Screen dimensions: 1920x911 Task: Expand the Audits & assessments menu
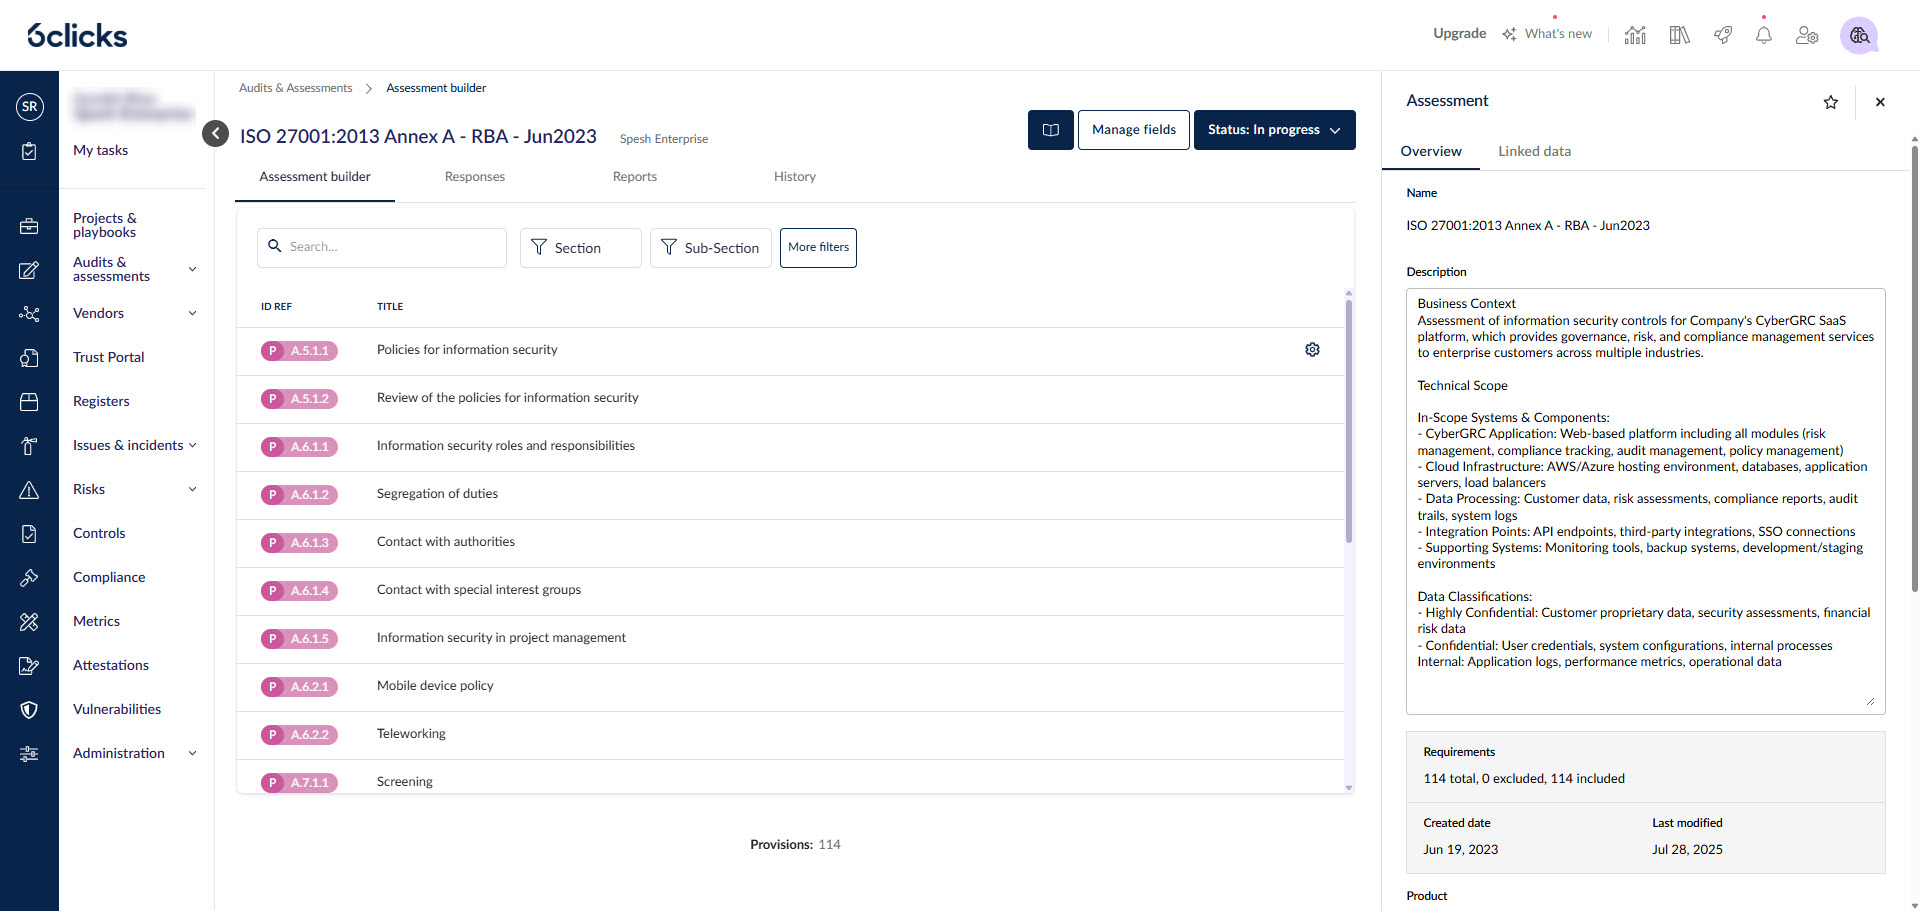[192, 269]
